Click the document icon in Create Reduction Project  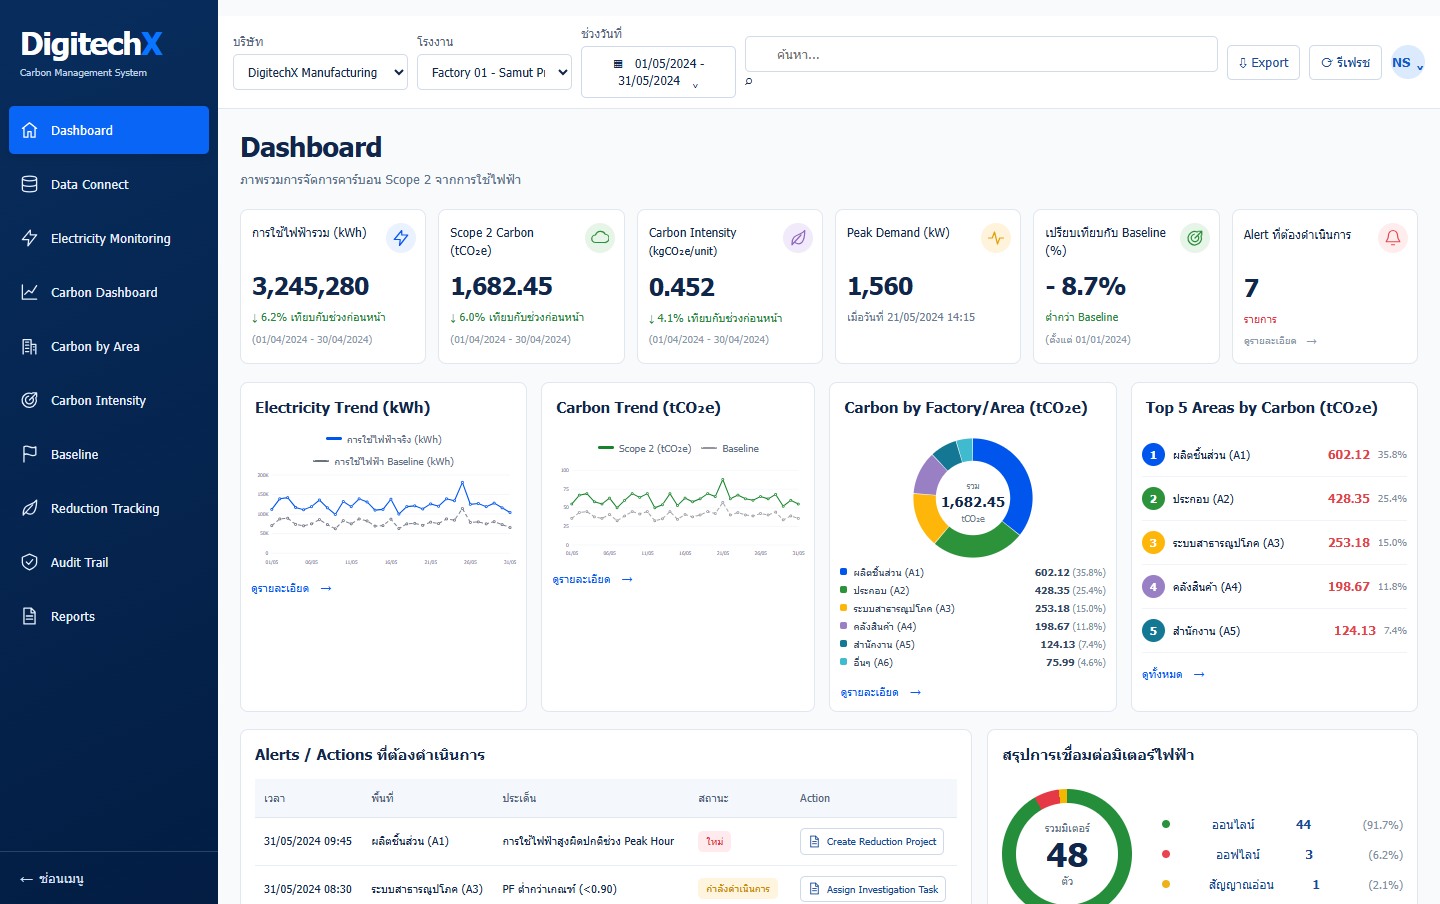point(814,842)
